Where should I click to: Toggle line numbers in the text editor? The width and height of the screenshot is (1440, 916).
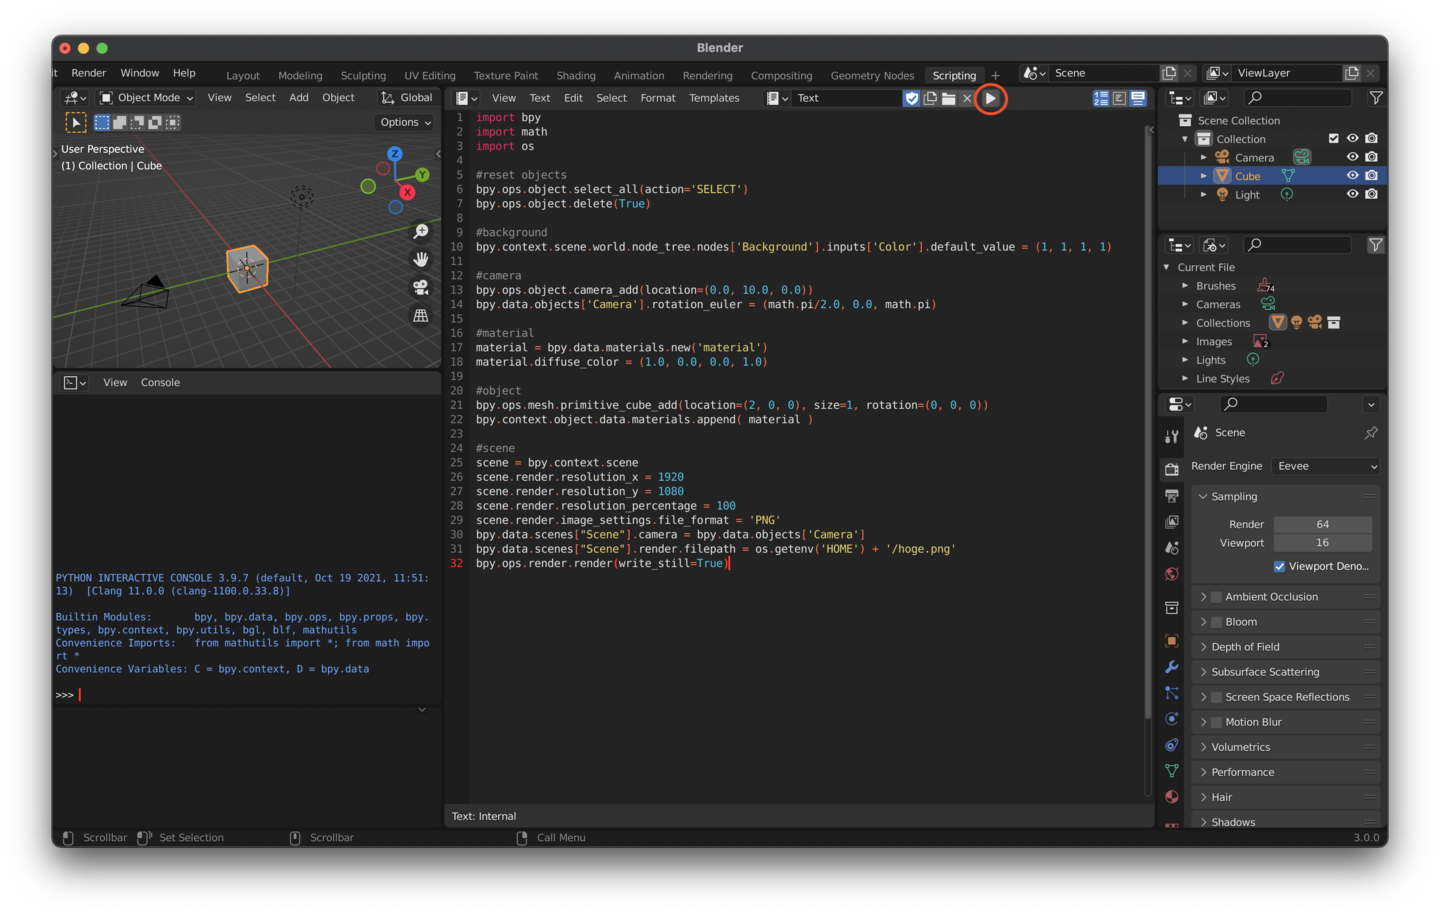1101,98
